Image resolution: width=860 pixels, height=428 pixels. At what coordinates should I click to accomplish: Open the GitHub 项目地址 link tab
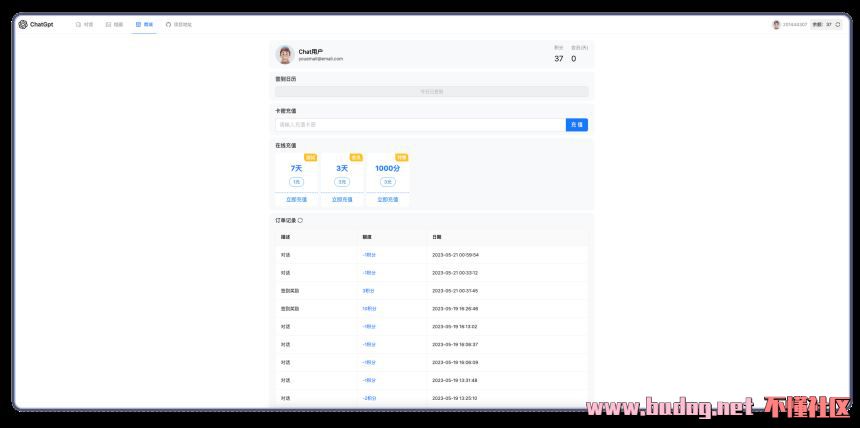click(179, 25)
